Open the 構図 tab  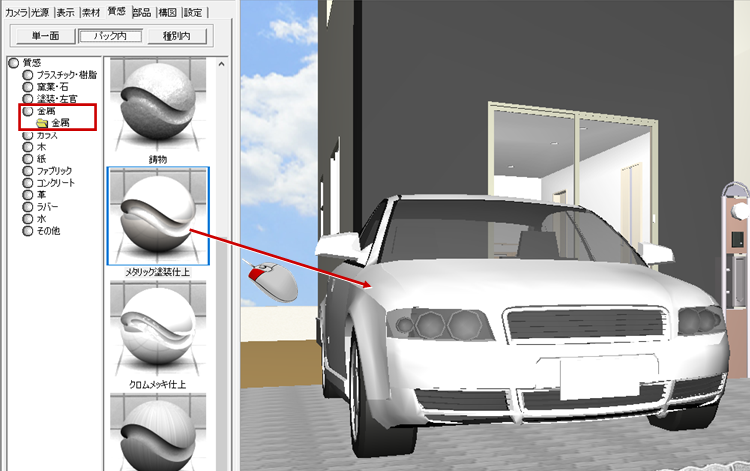[x=167, y=12]
